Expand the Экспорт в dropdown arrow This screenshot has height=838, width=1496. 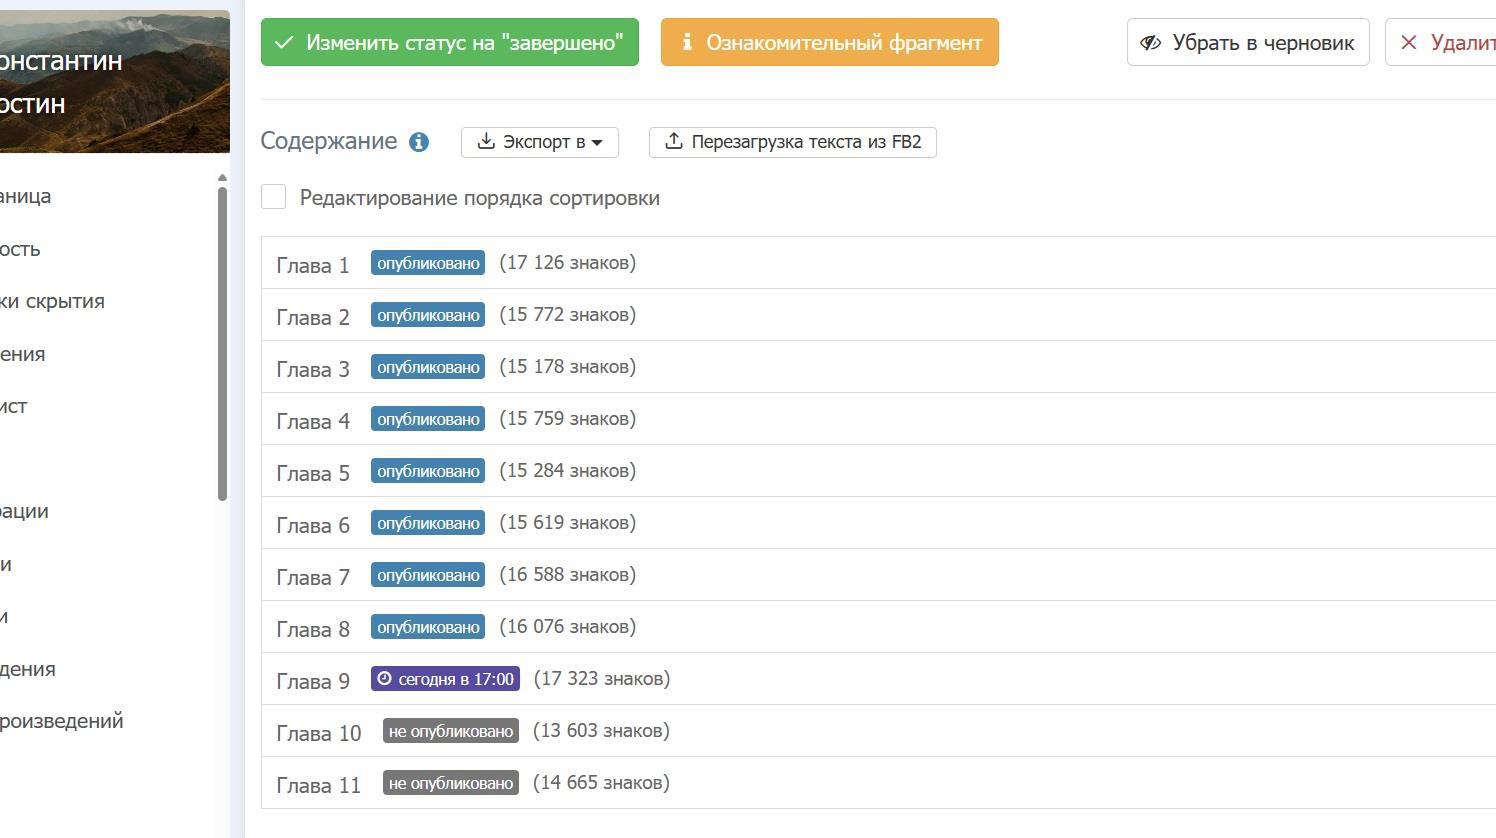pyautogui.click(x=597, y=143)
